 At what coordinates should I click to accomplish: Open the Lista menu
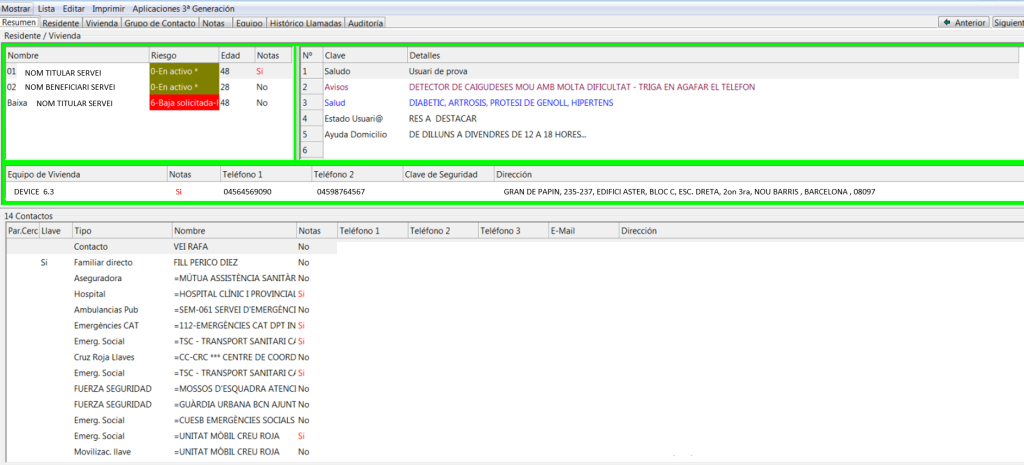pyautogui.click(x=46, y=8)
